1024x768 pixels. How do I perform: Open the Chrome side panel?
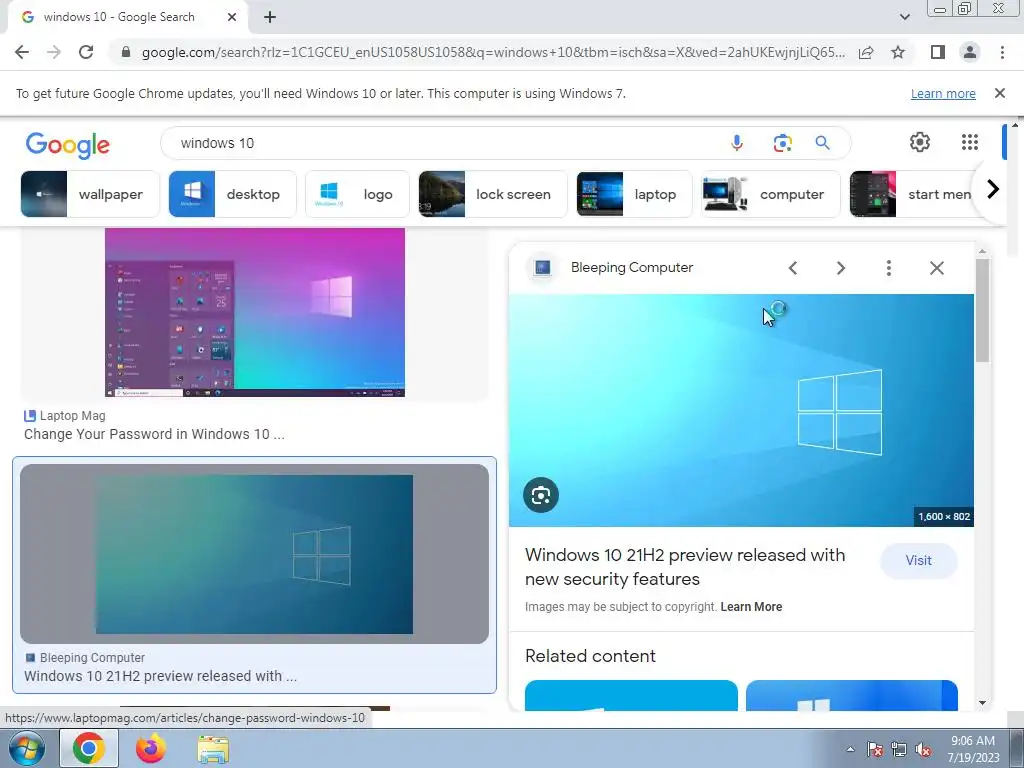(x=938, y=52)
